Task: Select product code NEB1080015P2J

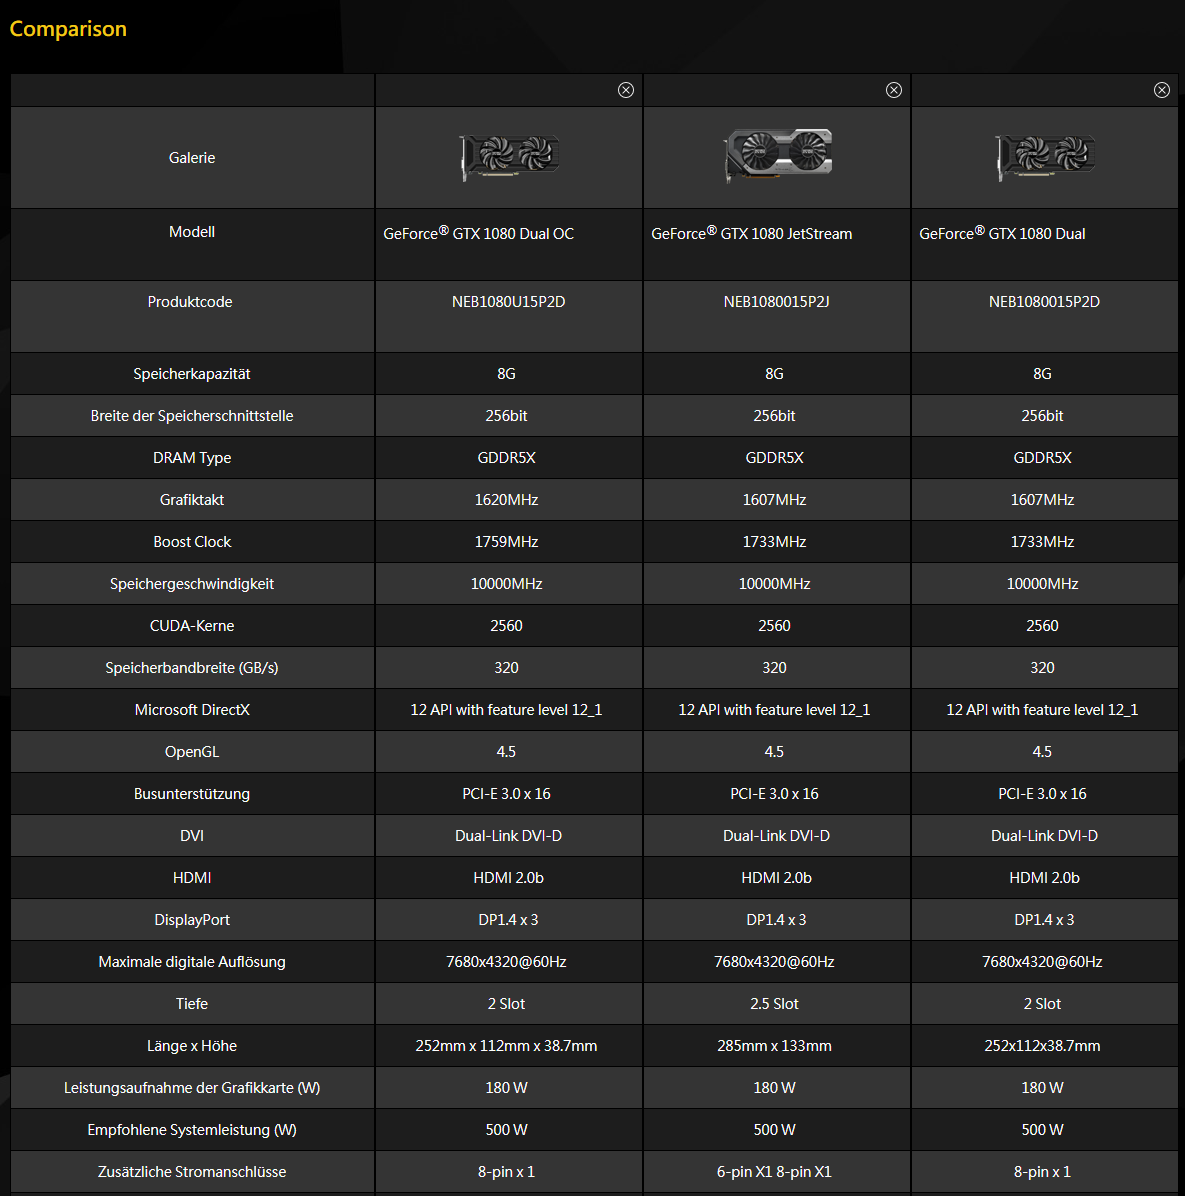Action: point(776,302)
